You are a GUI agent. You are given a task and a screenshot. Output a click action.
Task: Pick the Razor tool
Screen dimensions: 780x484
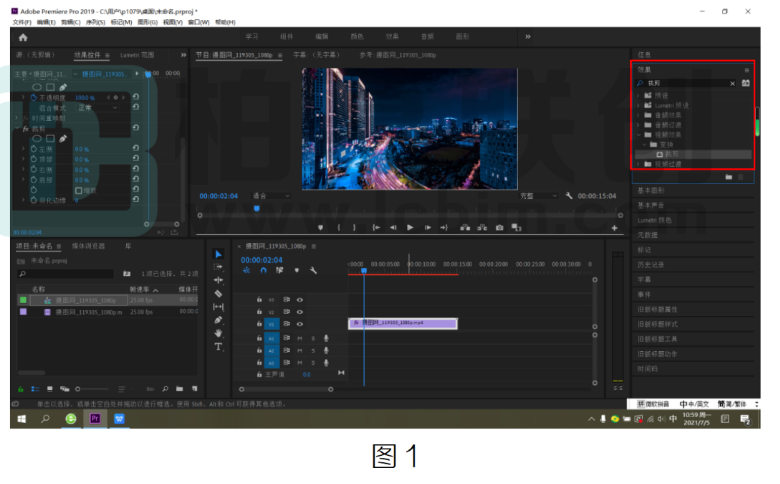(218, 293)
